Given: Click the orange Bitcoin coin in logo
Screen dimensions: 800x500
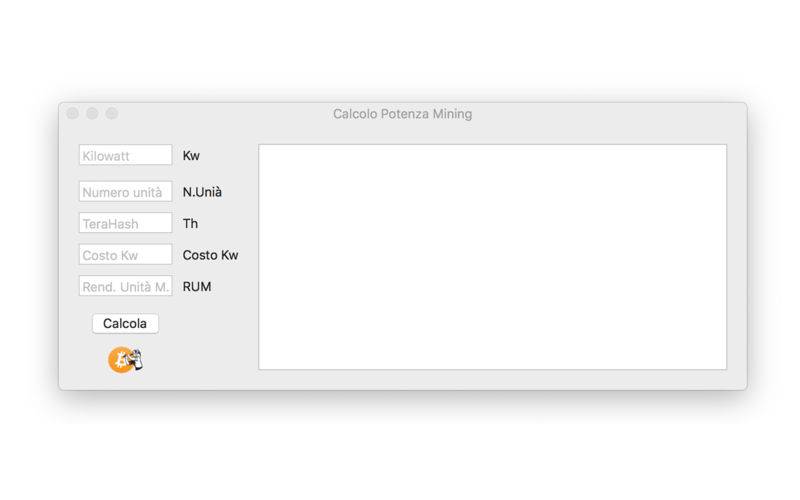Looking at the screenshot, I should tap(120, 360).
